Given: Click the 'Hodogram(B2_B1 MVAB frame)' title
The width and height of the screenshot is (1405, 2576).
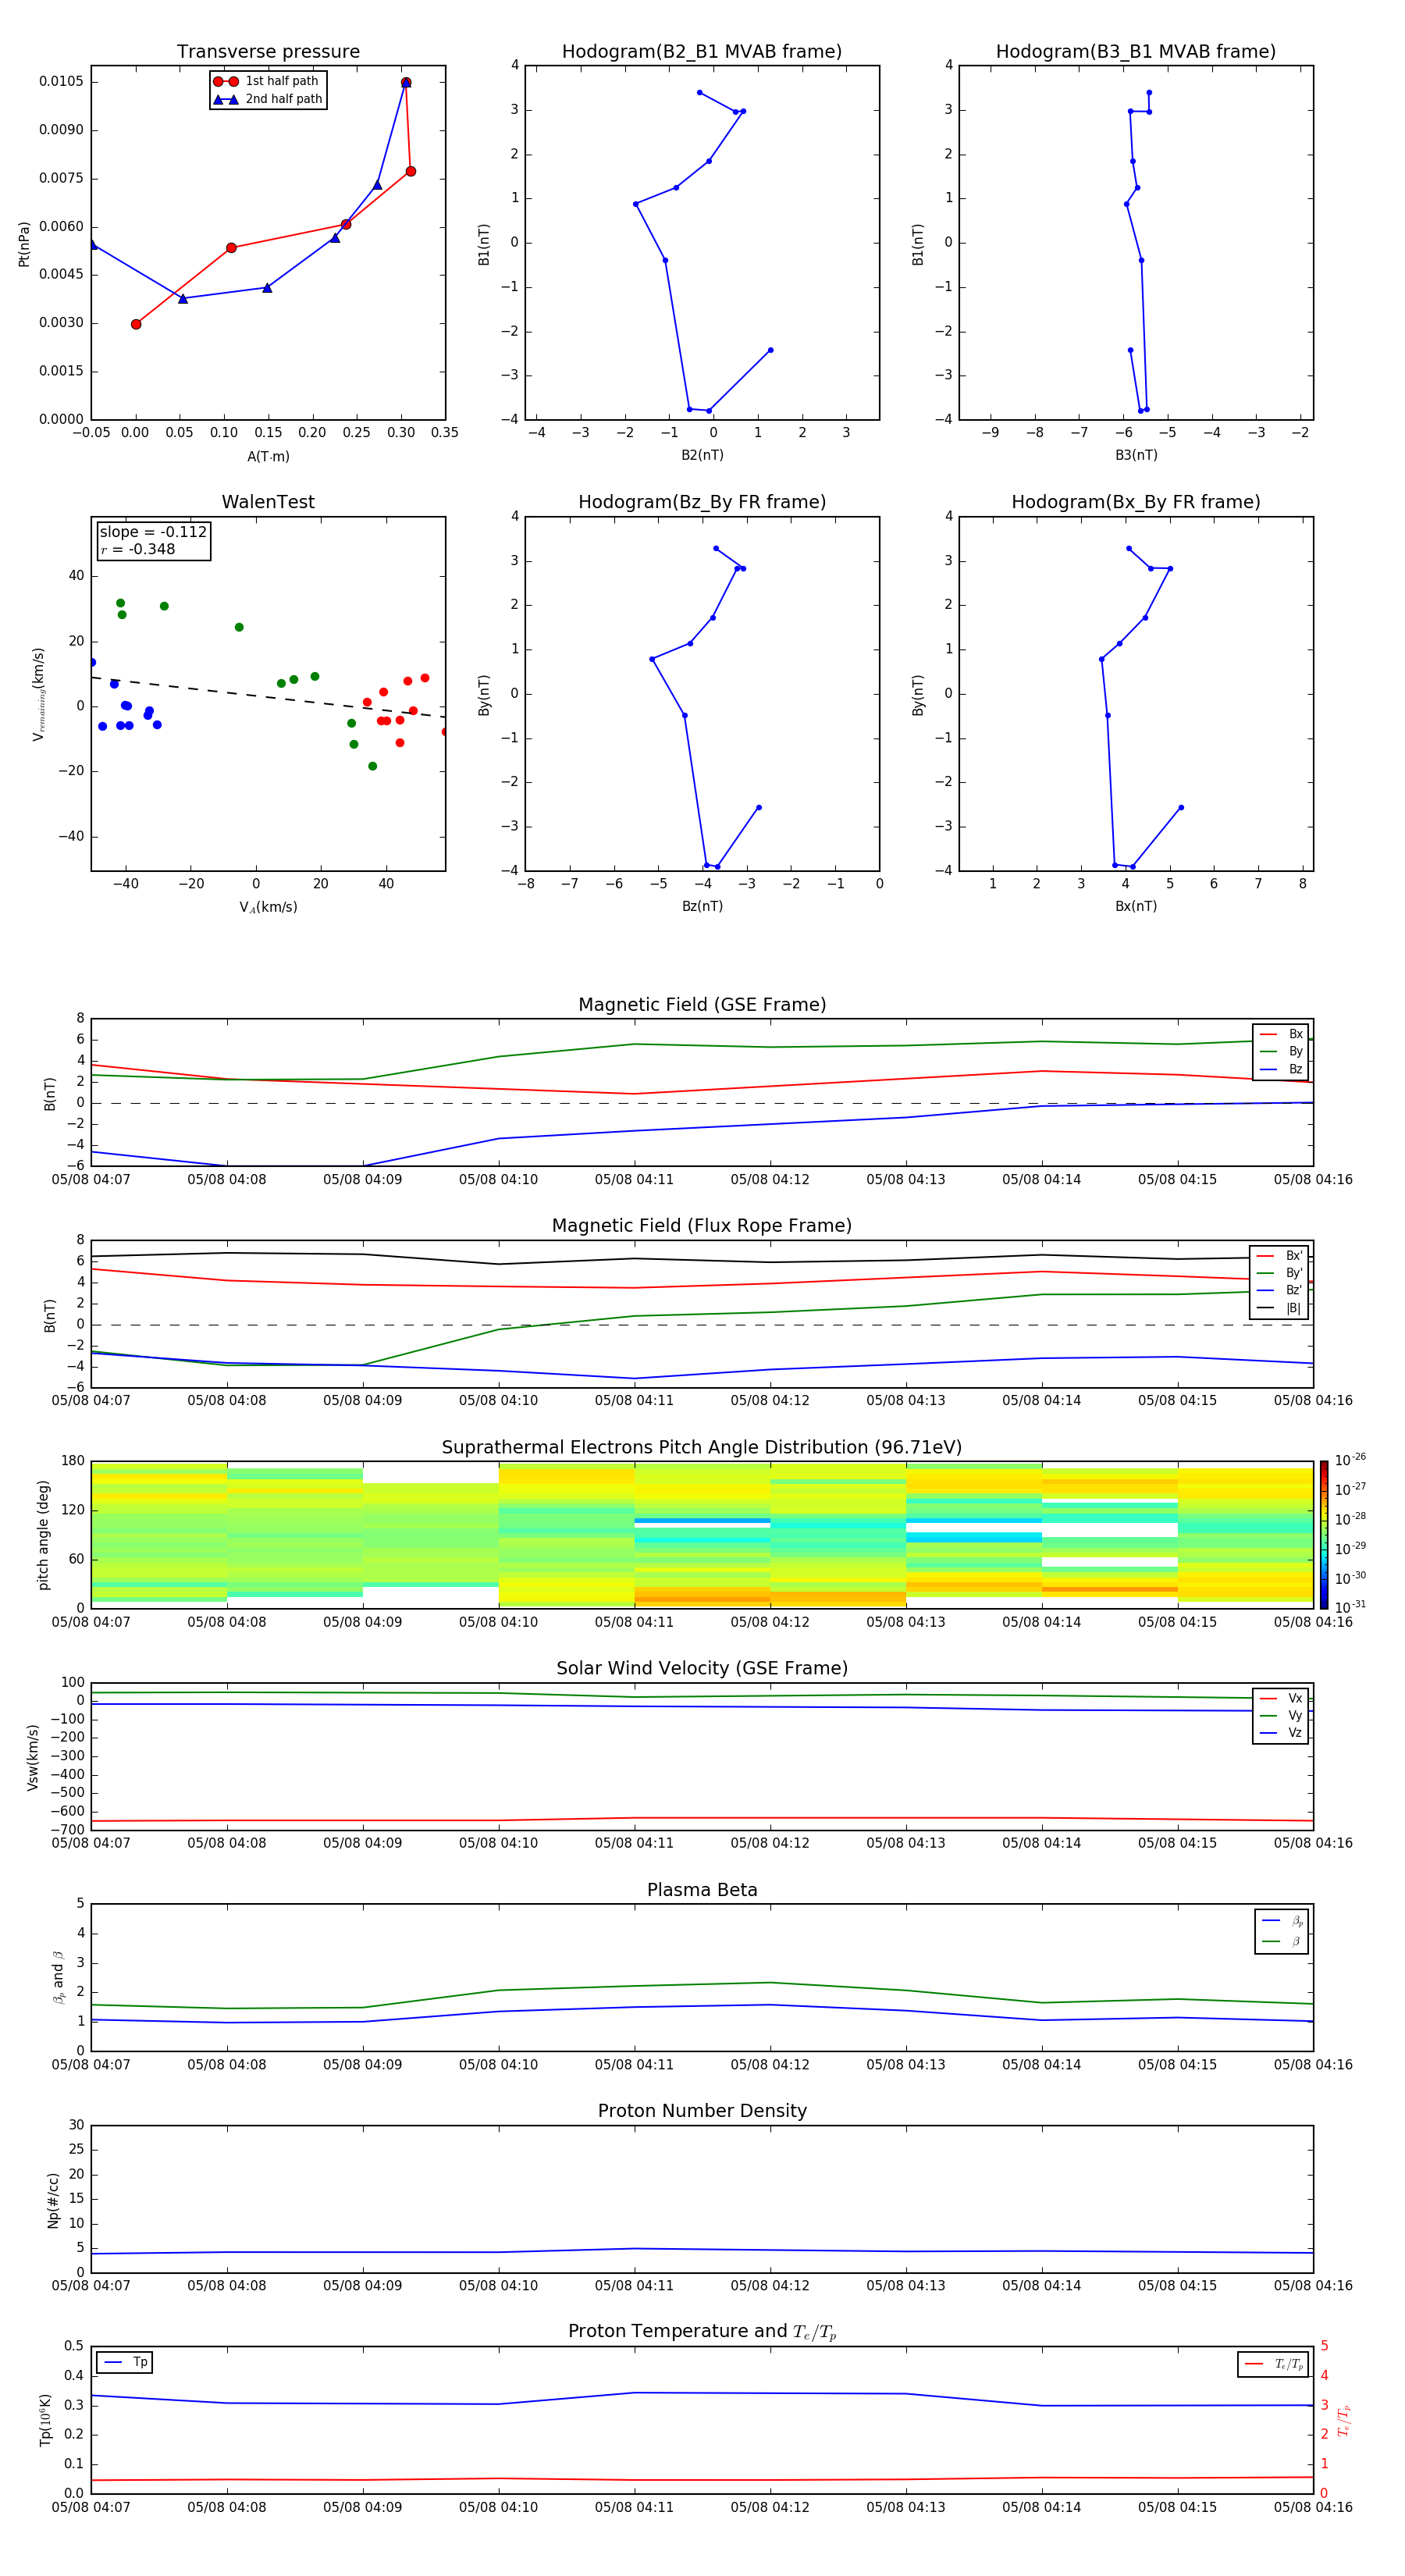Looking at the screenshot, I should pos(702,52).
